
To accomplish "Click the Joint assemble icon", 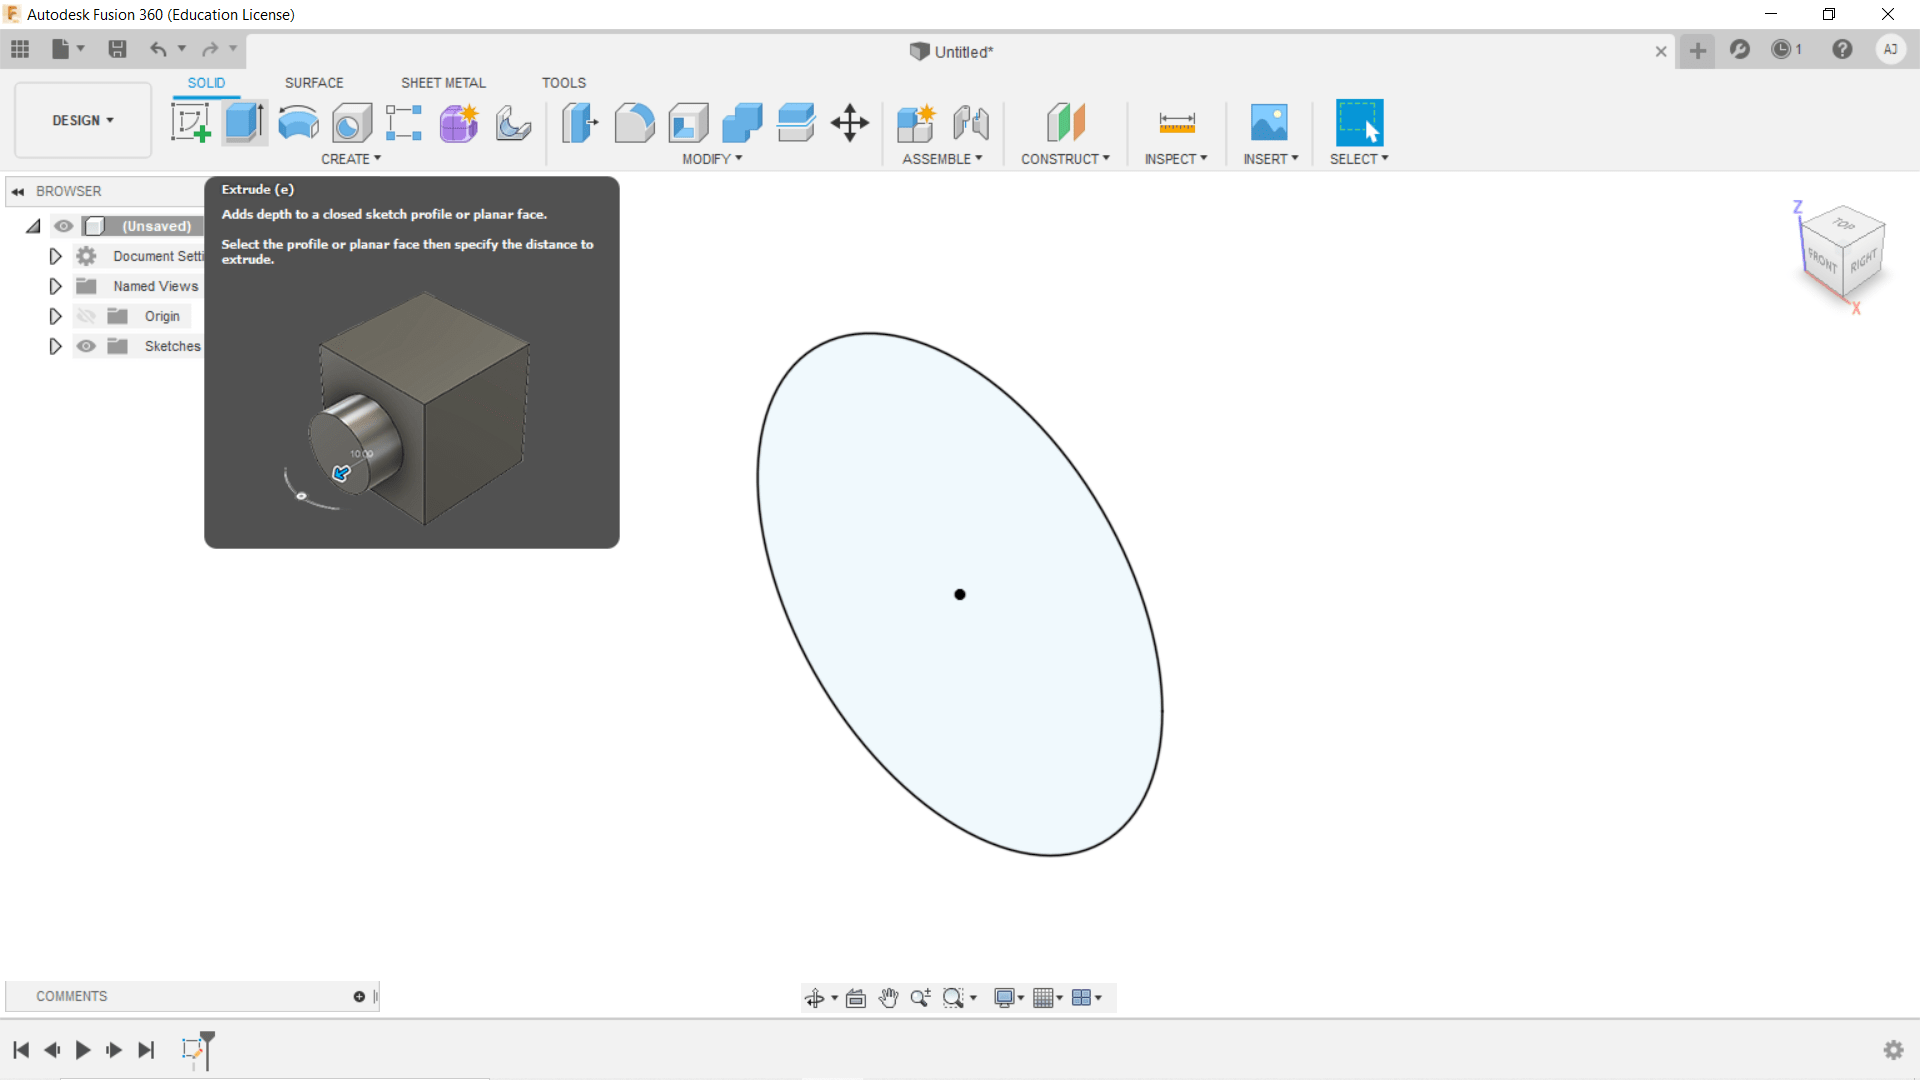I will click(x=970, y=123).
